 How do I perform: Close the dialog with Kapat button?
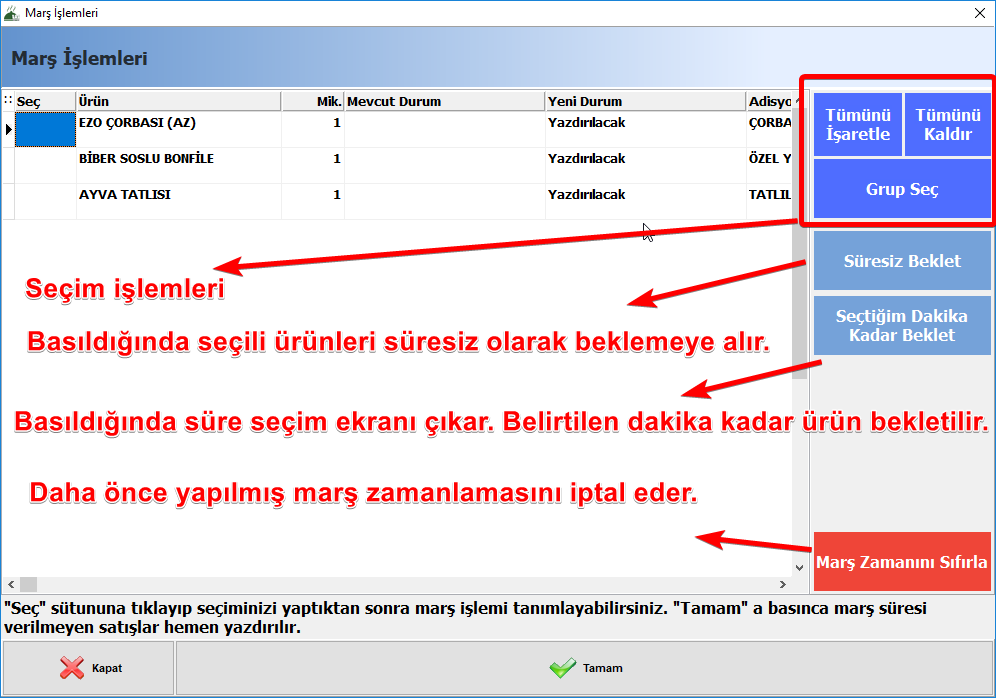[x=88, y=668]
